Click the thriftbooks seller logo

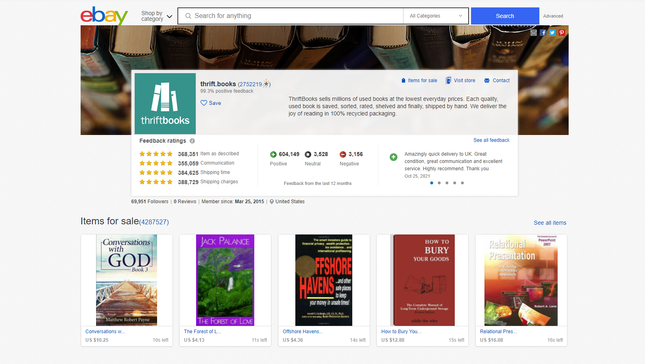pyautogui.click(x=165, y=104)
